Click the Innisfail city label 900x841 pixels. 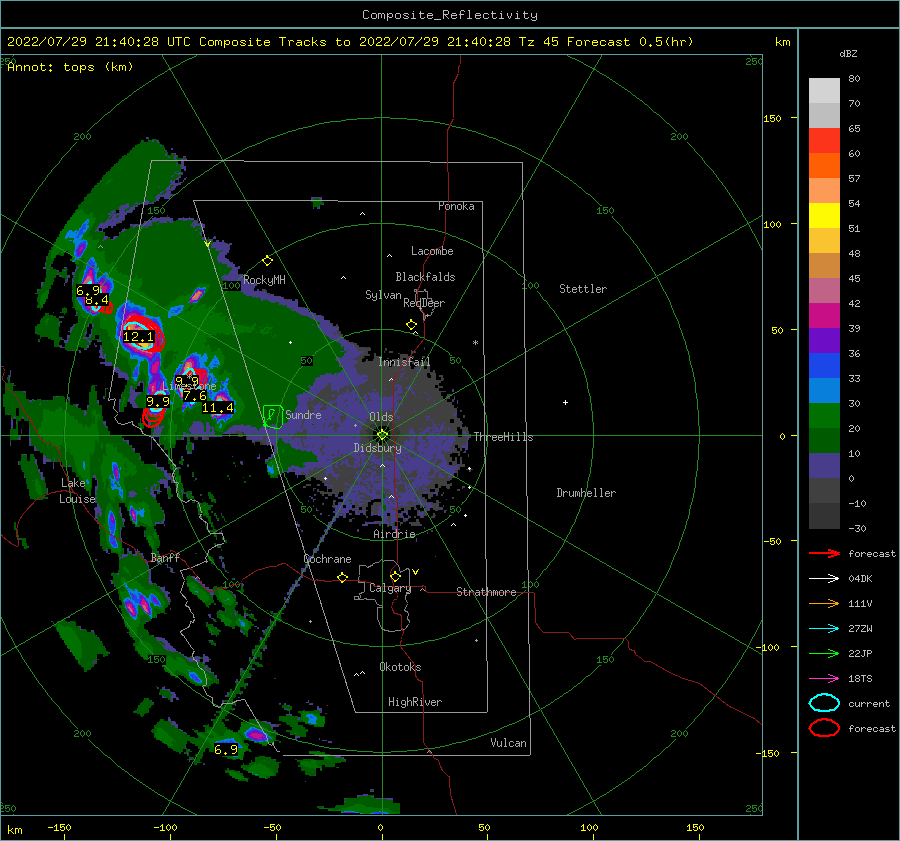[404, 362]
